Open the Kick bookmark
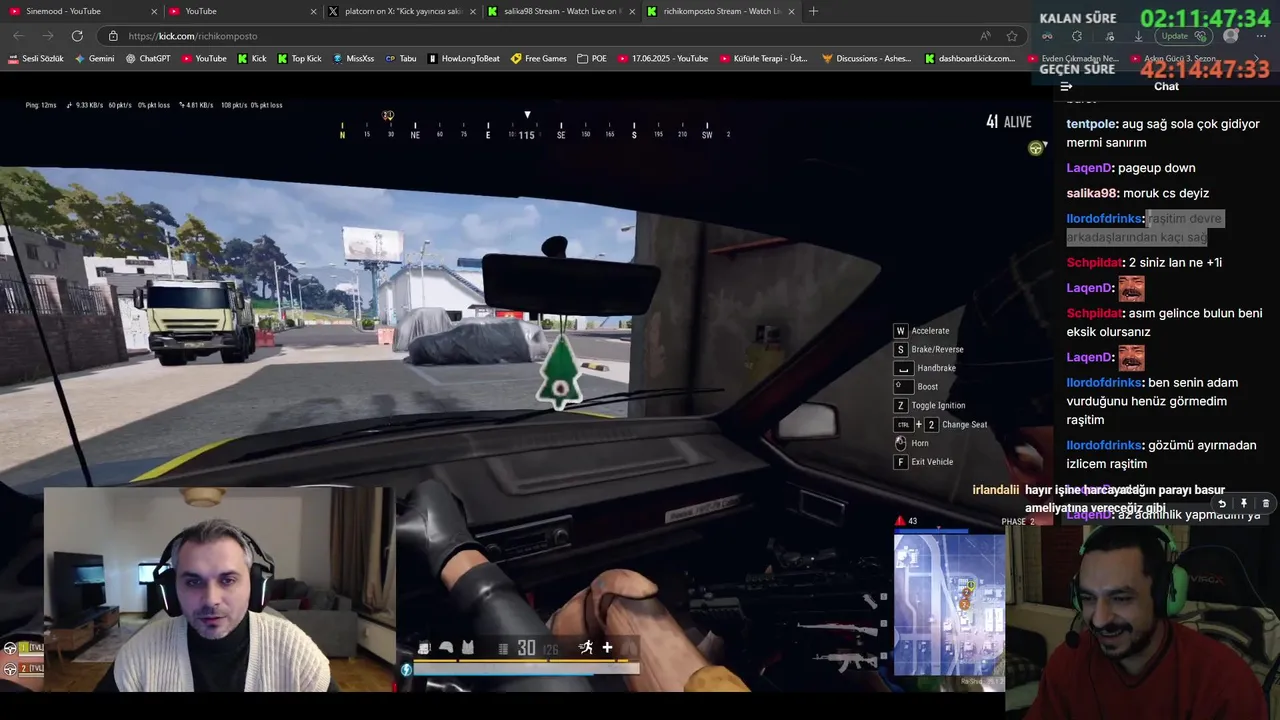Screen dimensions: 1280x720 252,59
